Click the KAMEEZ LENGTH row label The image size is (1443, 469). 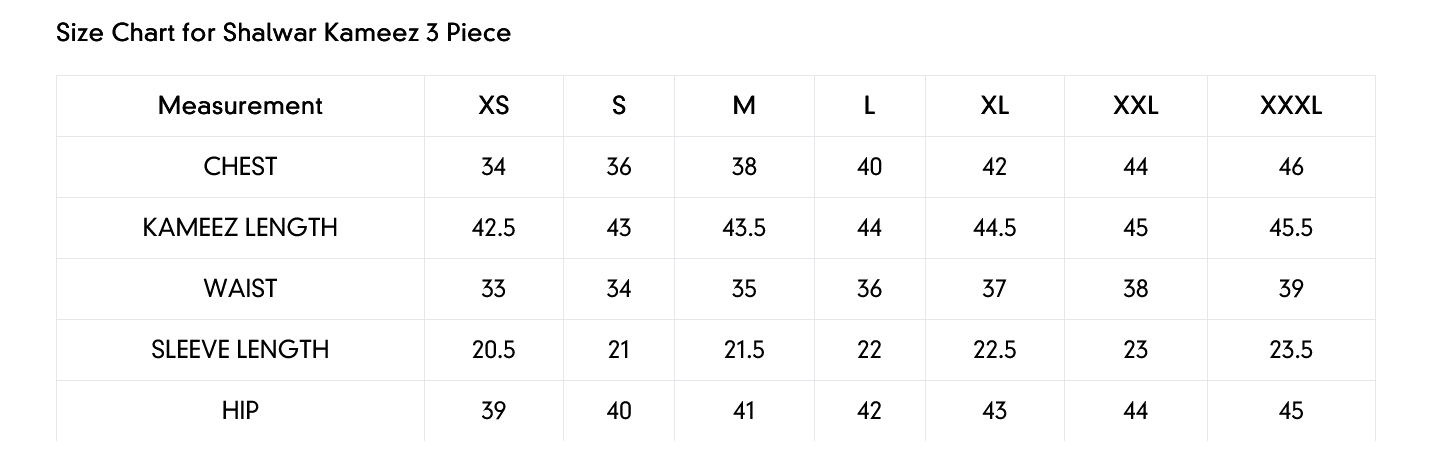(x=240, y=227)
